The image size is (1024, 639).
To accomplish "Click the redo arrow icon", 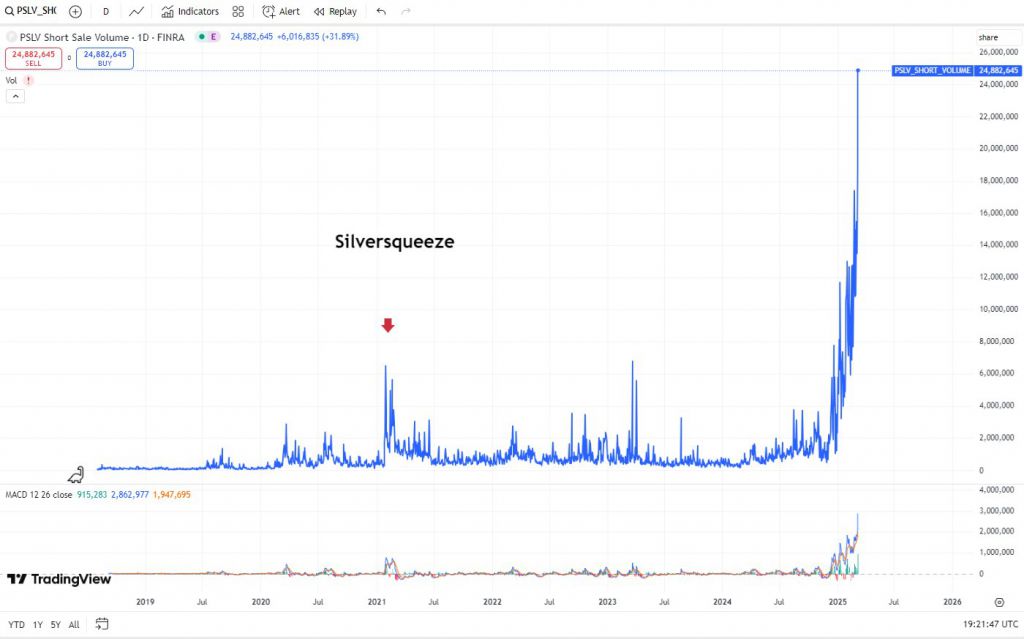I will 406,11.
